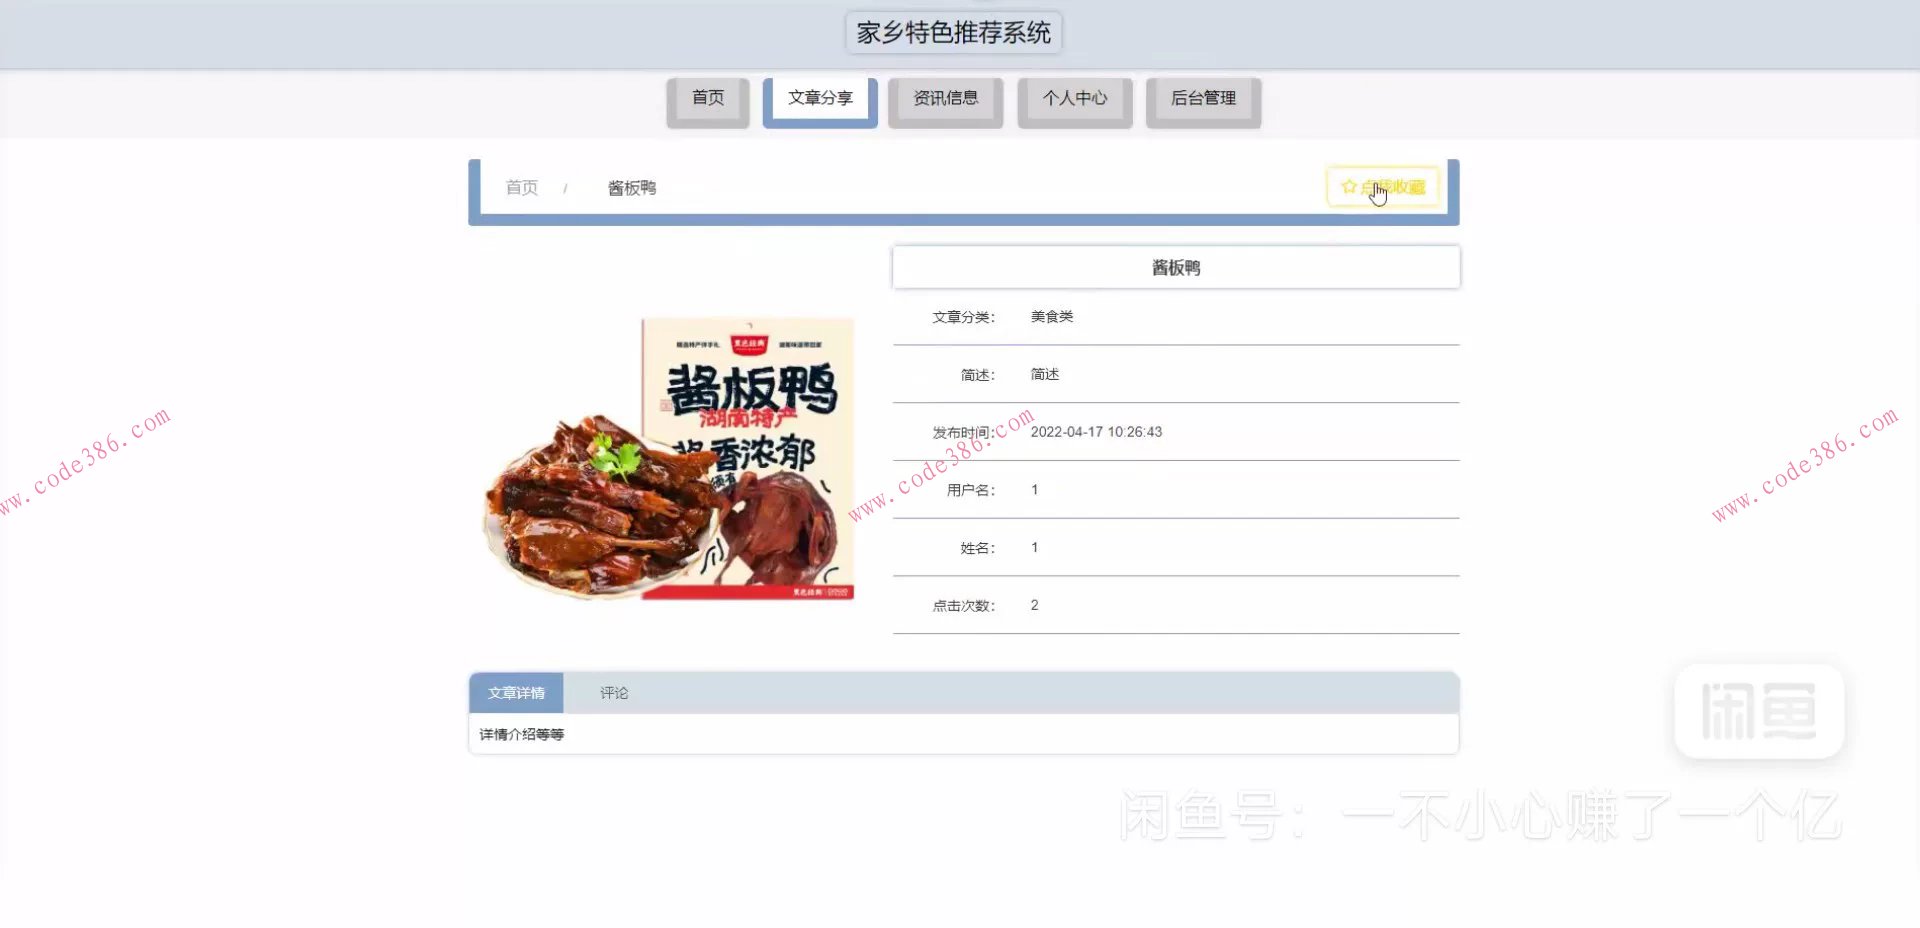
Task: Switch to the 评论 comments tab
Action: click(613, 692)
